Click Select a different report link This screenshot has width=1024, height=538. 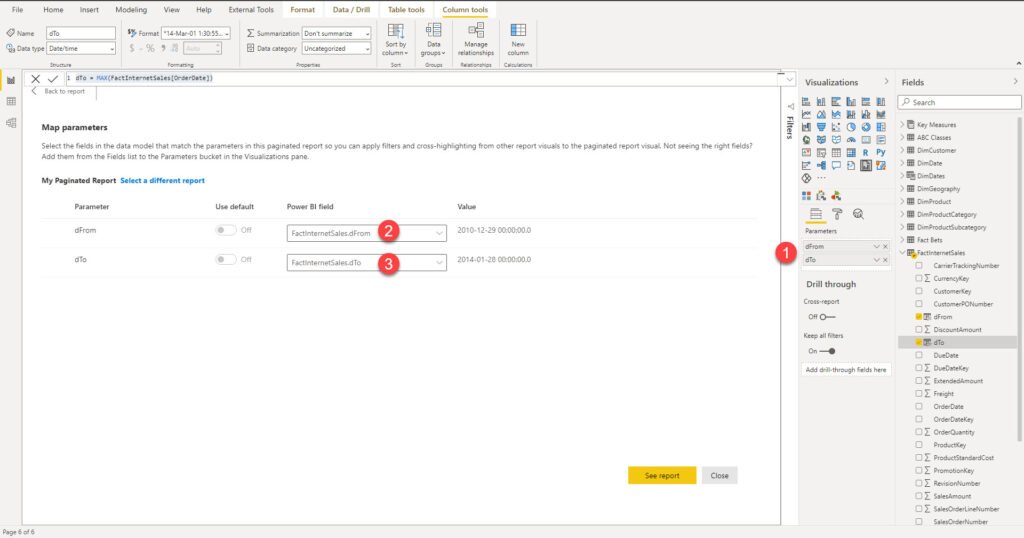163,180
